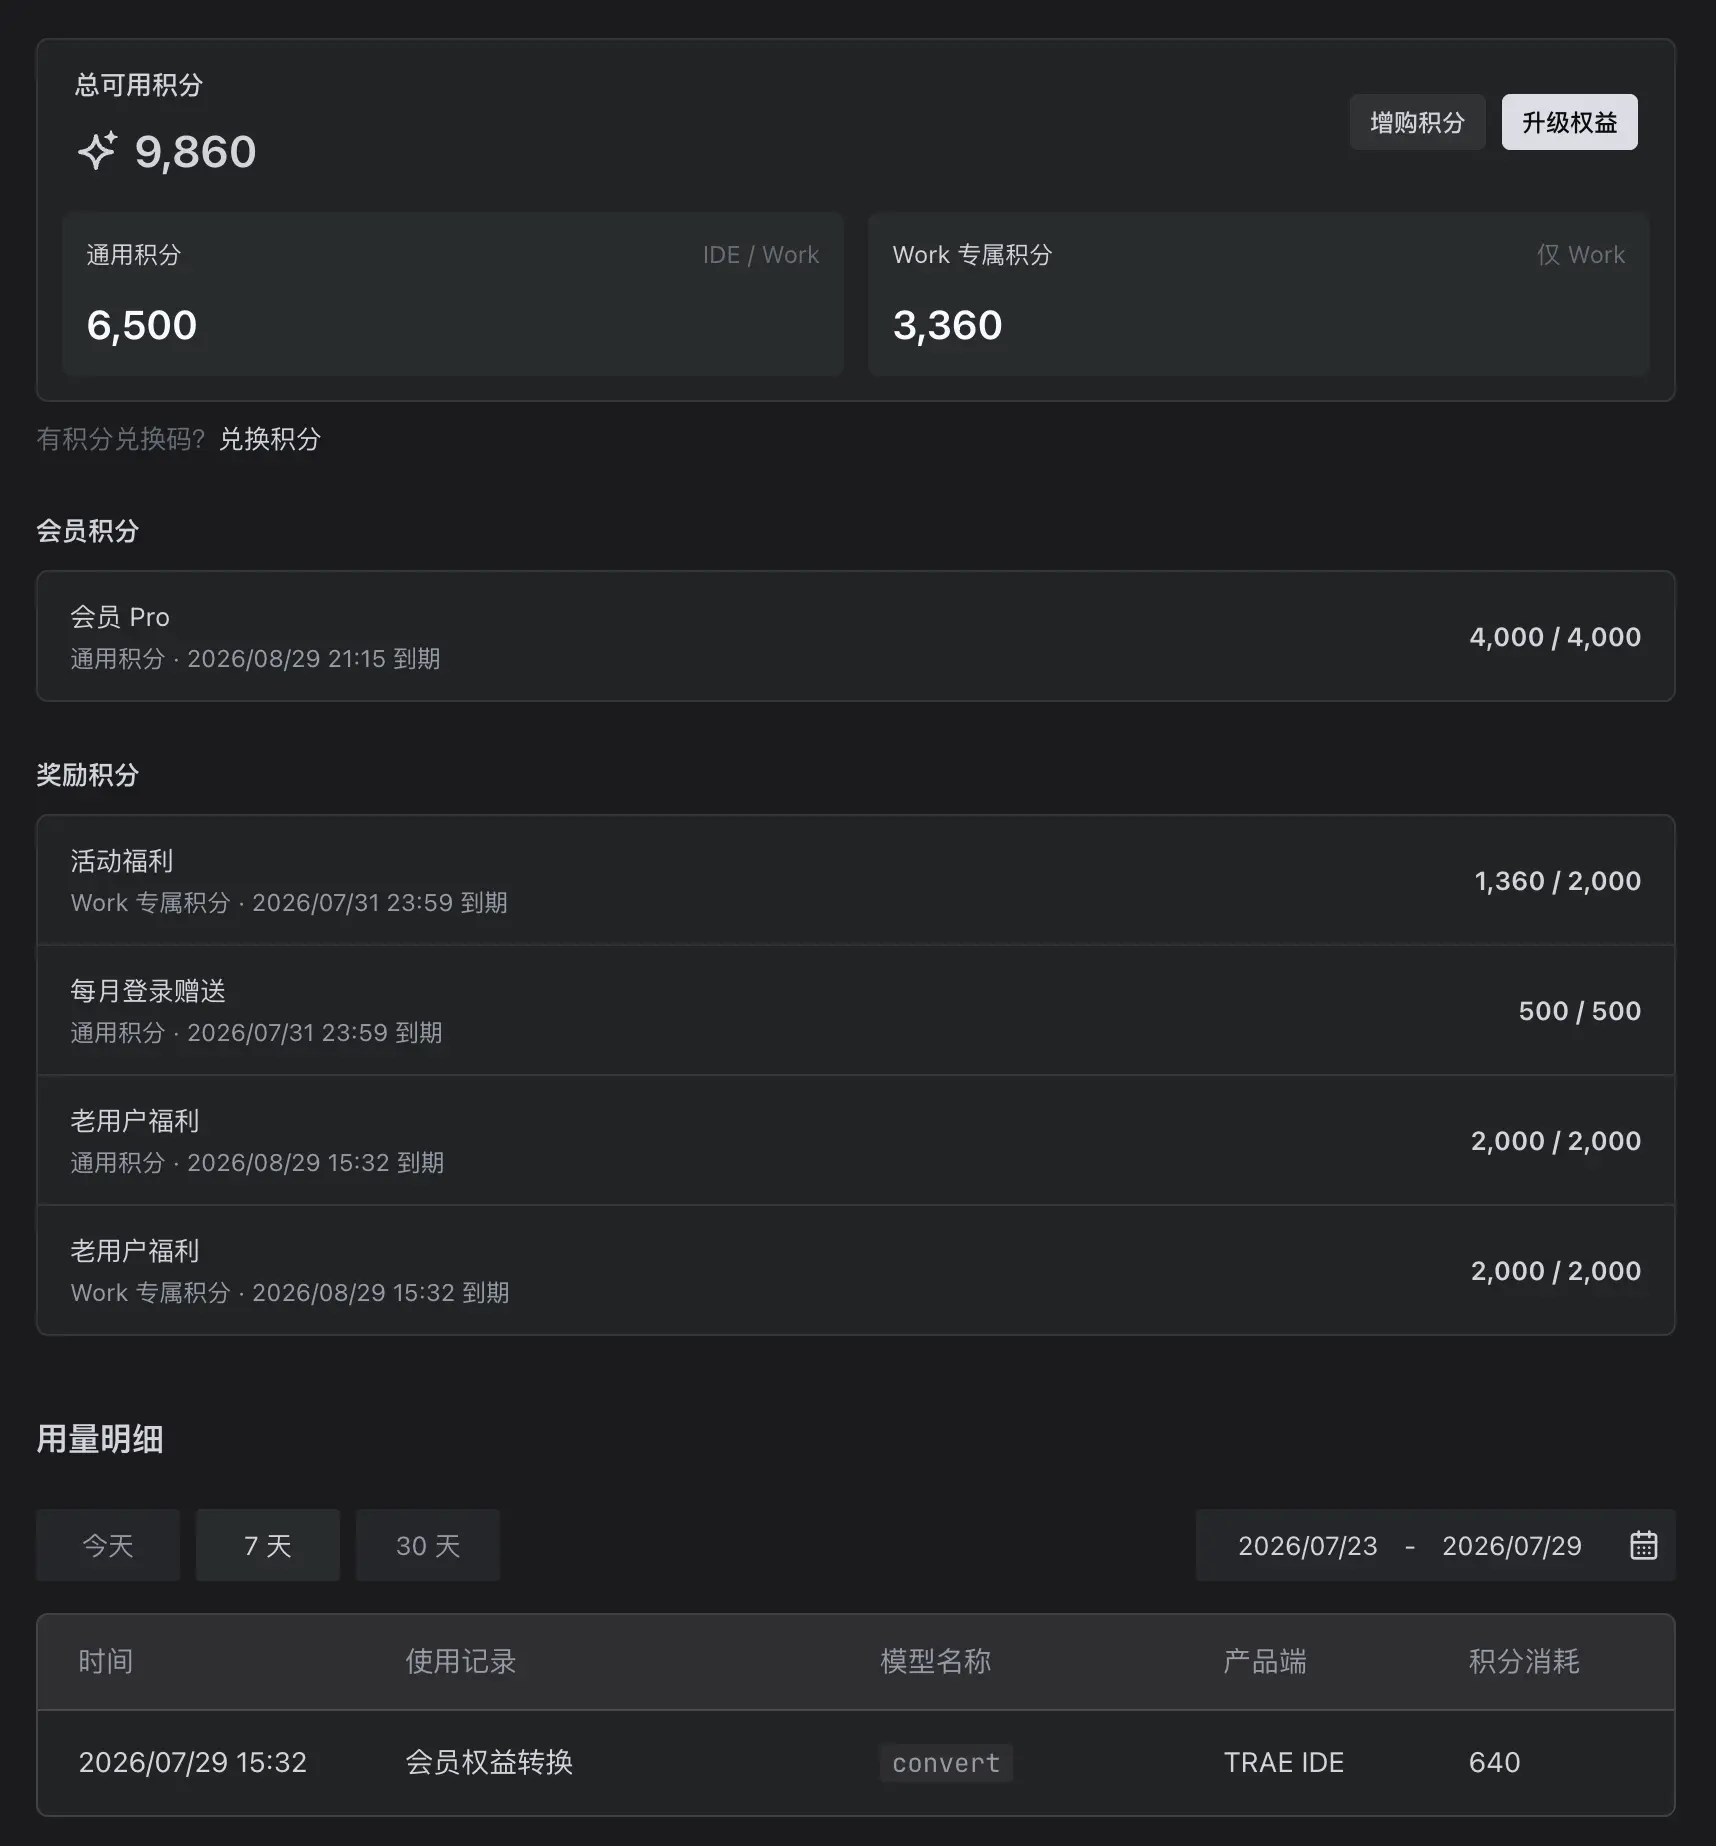Viewport: 1716px width, 1846px height.
Task: Click the 会员积分 section heading
Action: click(88, 531)
